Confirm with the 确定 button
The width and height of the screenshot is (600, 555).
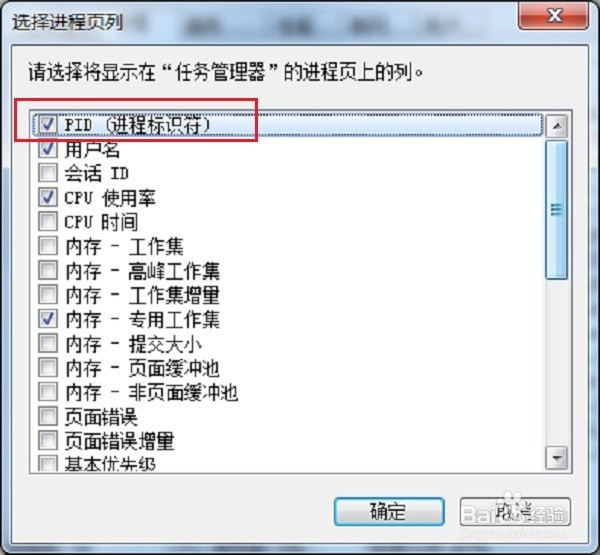point(389,511)
